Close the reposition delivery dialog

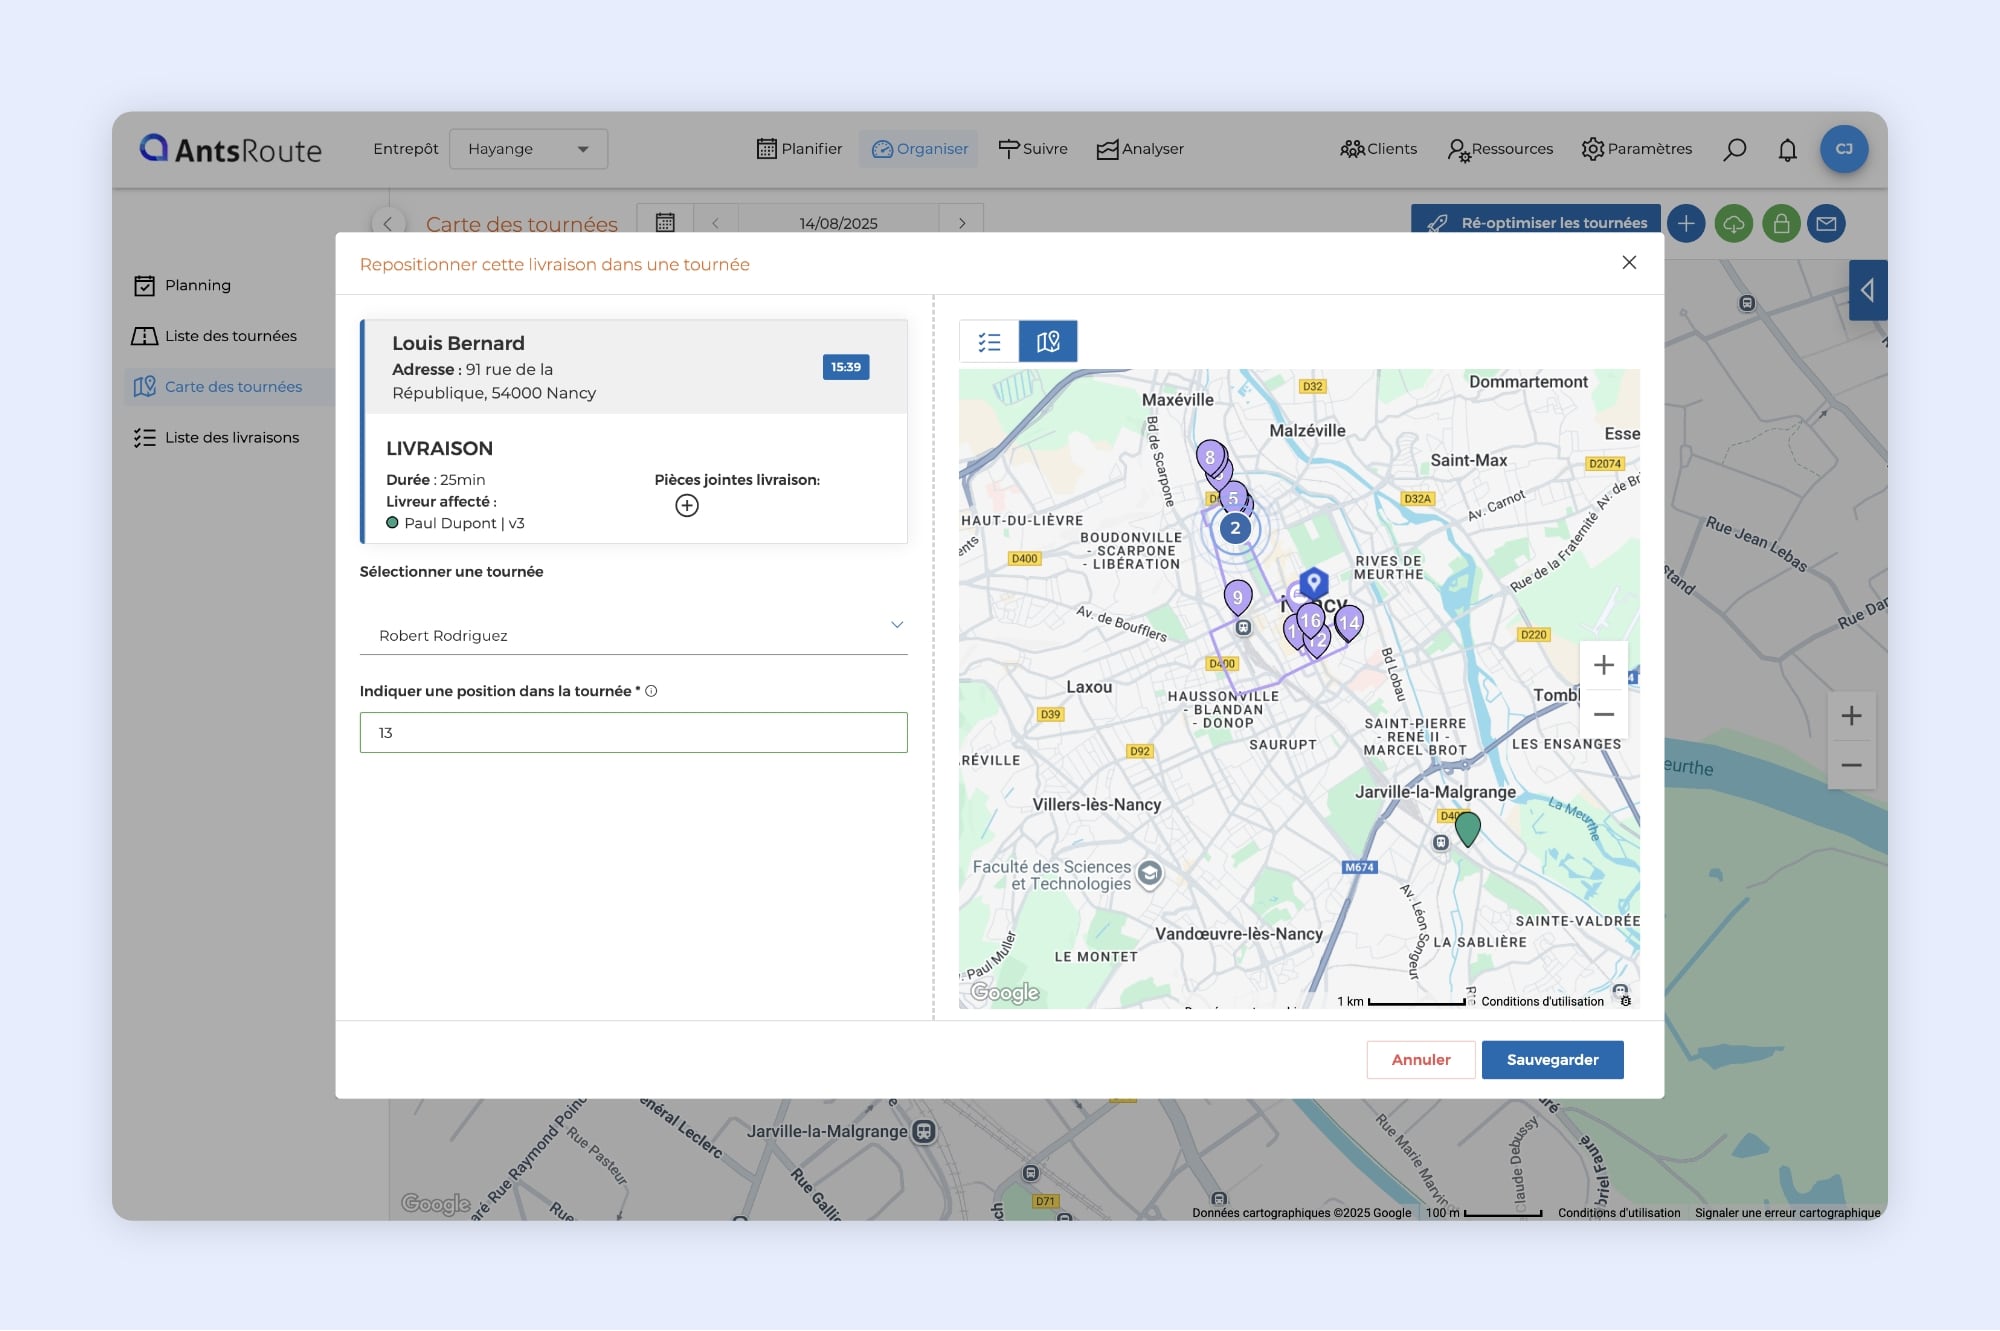click(x=1629, y=262)
